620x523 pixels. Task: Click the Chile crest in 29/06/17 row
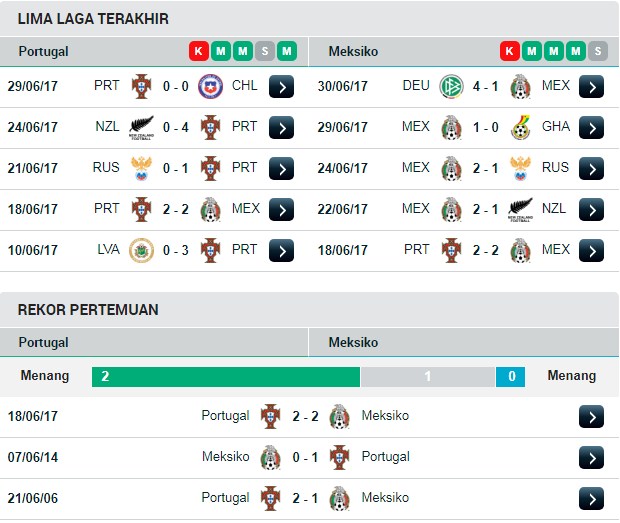coord(210,86)
